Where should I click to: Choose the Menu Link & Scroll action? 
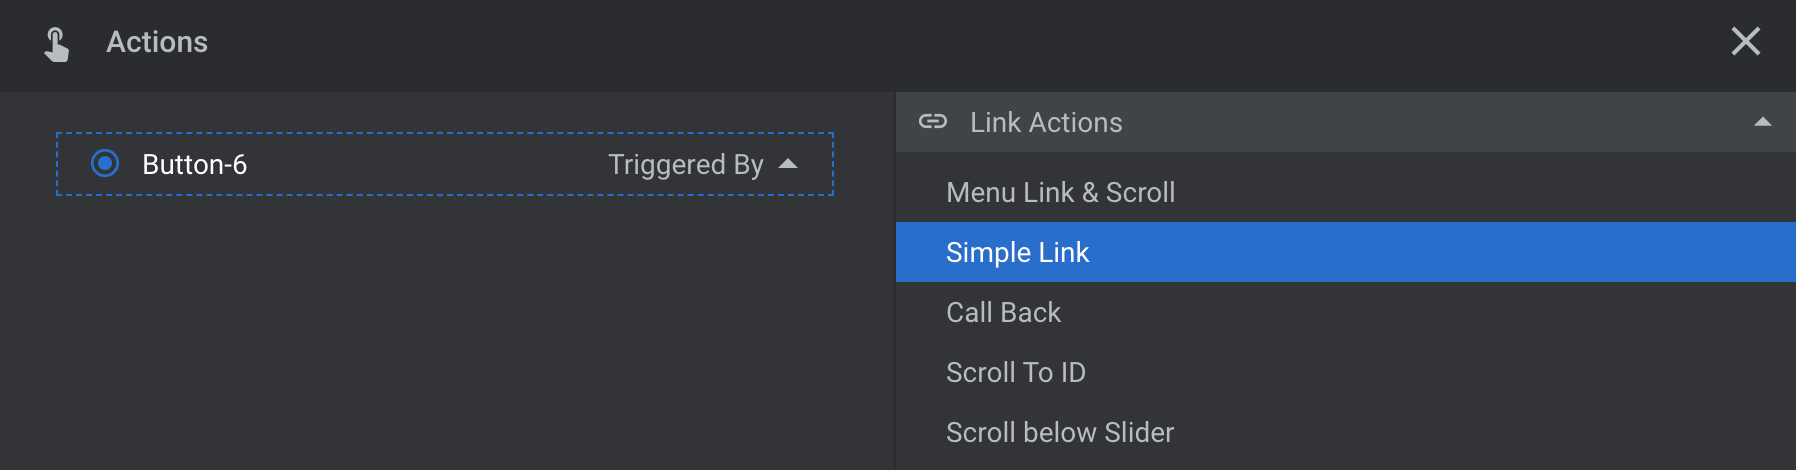pos(1345,192)
